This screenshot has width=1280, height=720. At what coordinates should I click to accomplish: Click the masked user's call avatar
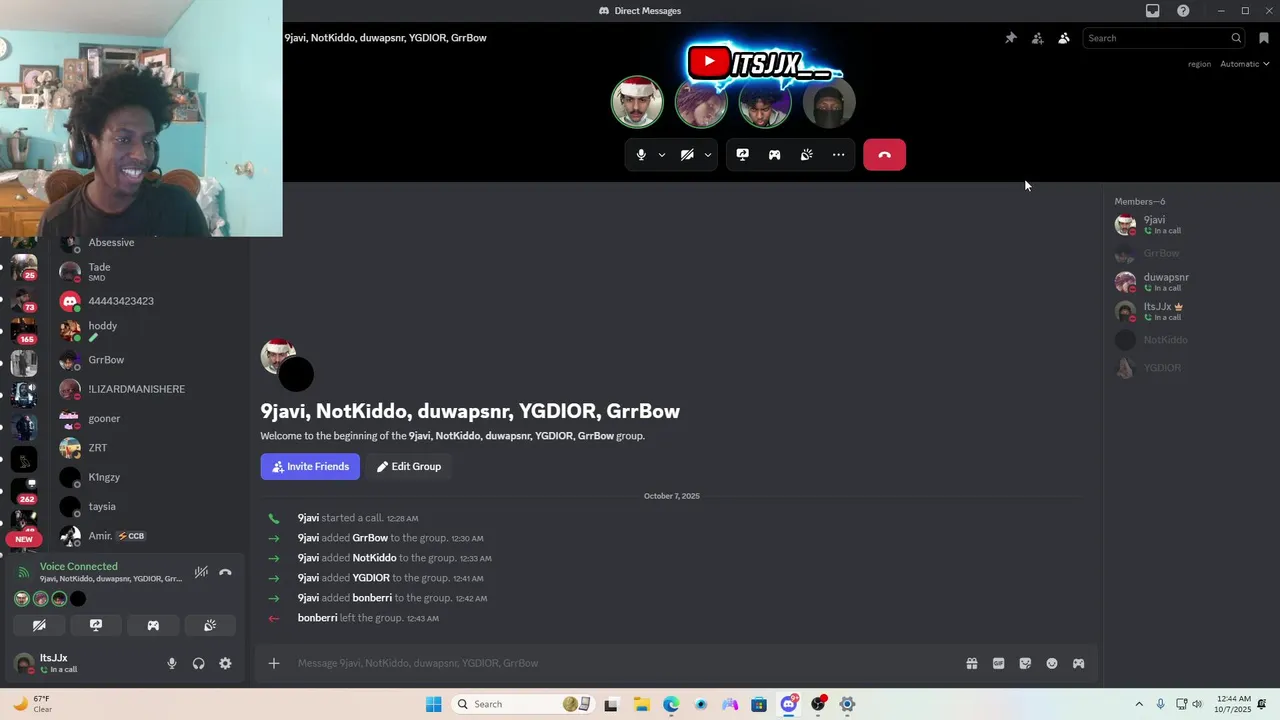click(x=829, y=102)
